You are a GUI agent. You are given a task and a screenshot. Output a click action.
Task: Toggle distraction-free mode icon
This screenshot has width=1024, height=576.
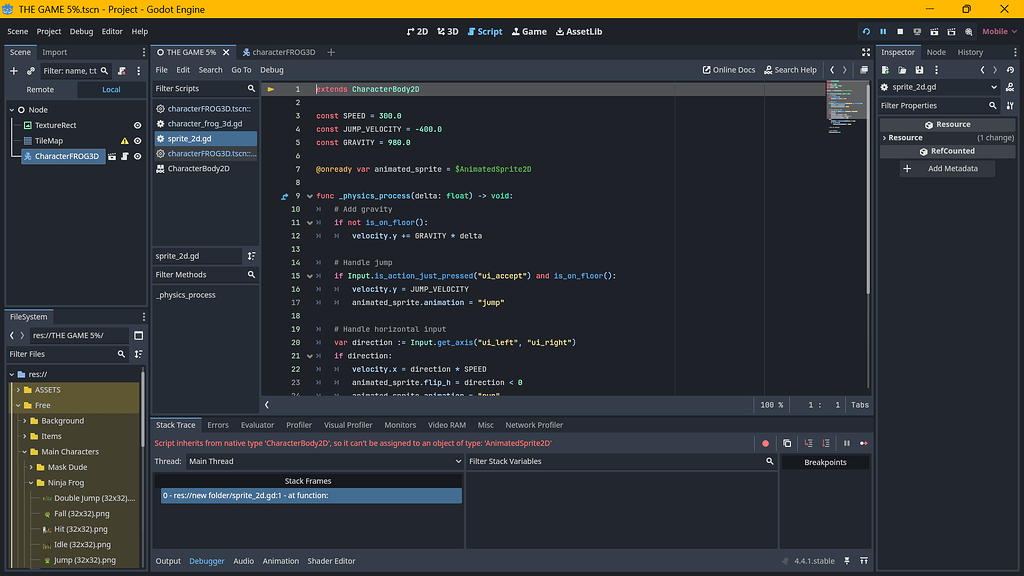(866, 52)
